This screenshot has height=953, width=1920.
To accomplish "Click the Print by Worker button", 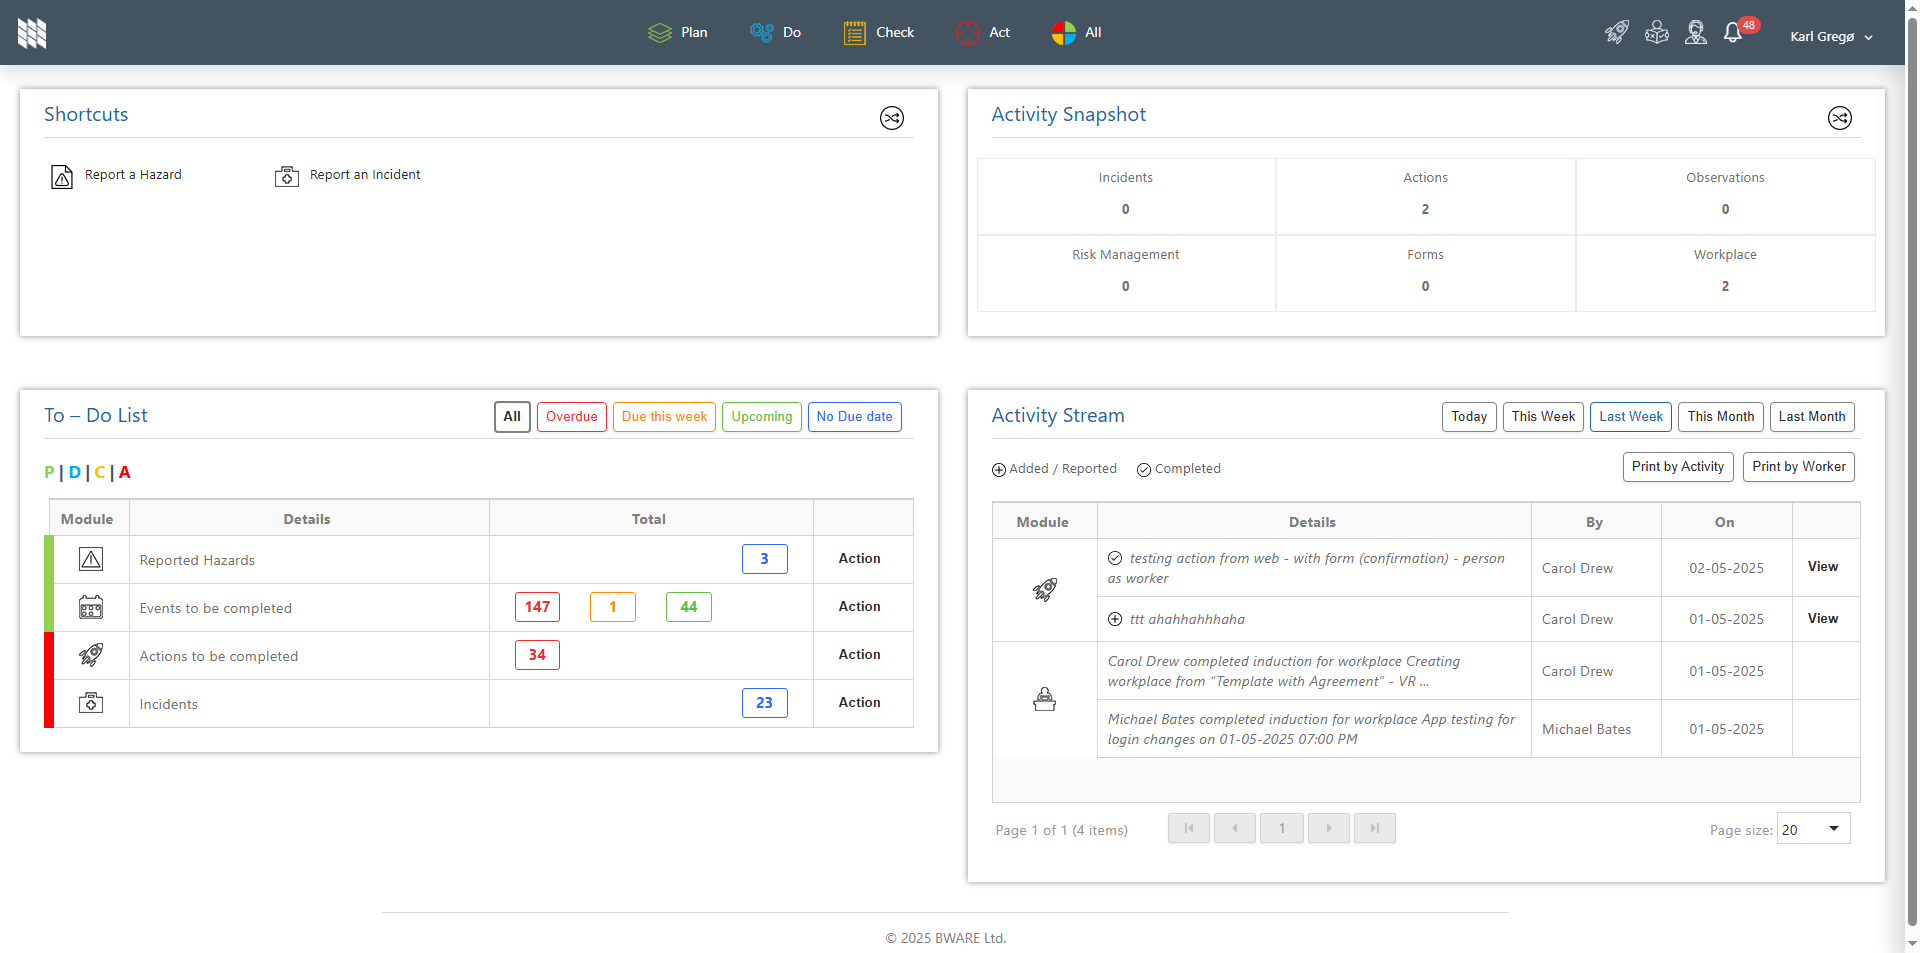I will pos(1799,467).
